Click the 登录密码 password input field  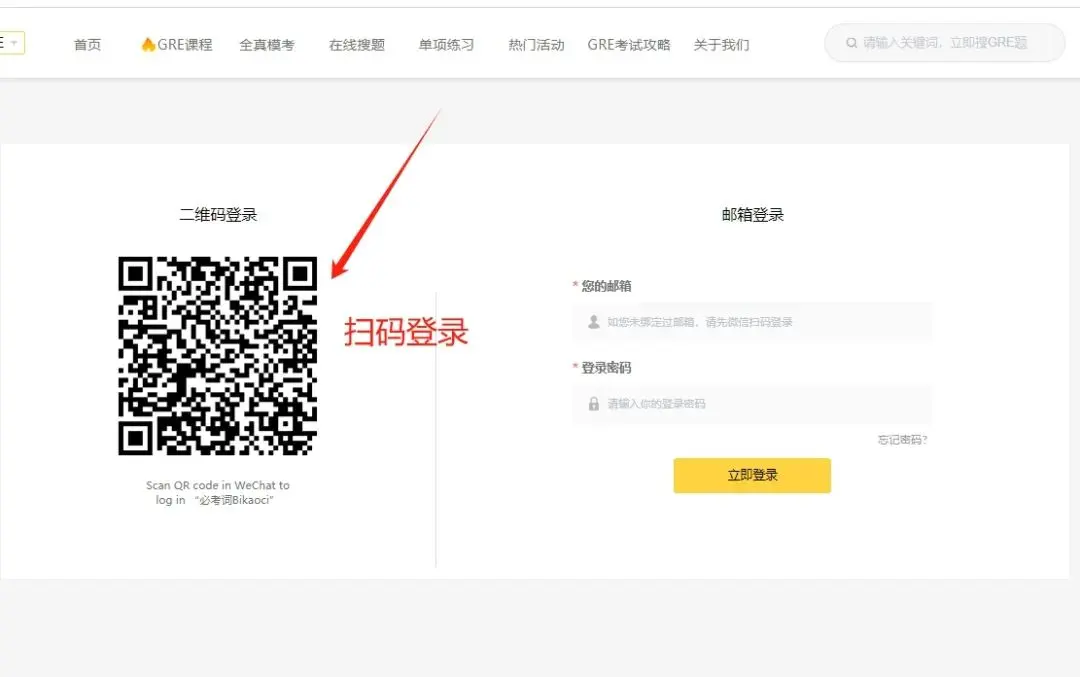(x=752, y=404)
